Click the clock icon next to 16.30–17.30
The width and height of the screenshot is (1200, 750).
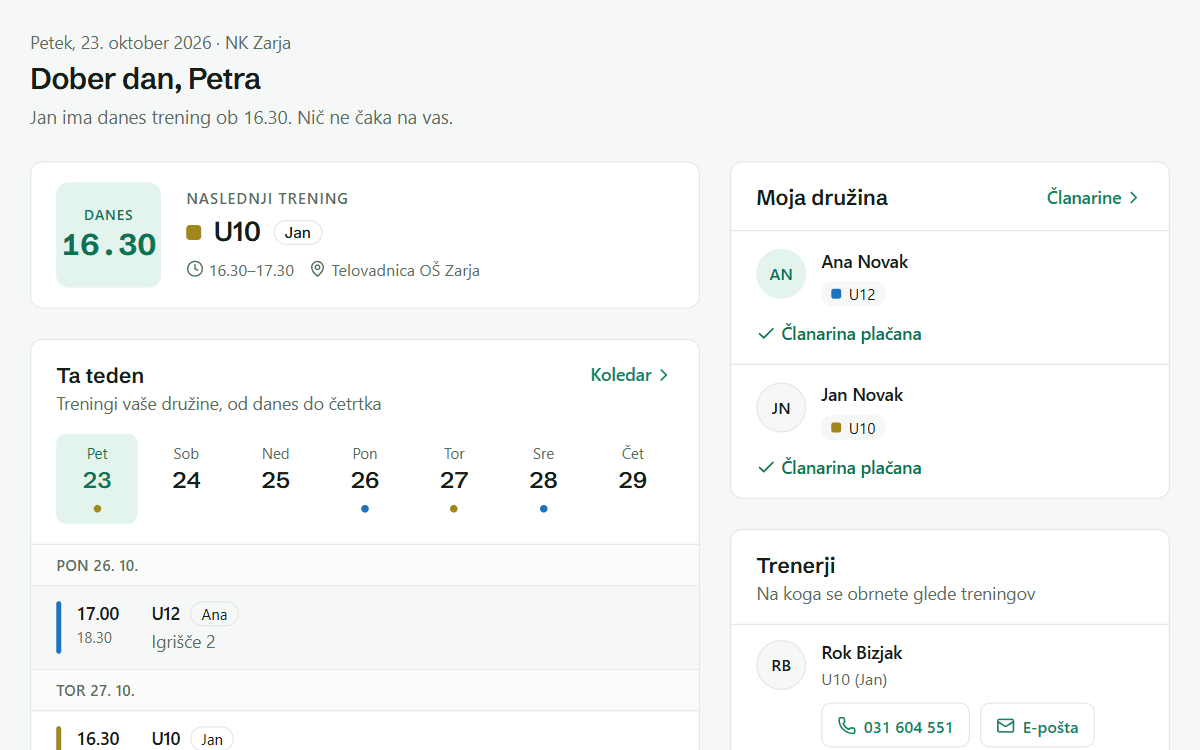click(195, 270)
